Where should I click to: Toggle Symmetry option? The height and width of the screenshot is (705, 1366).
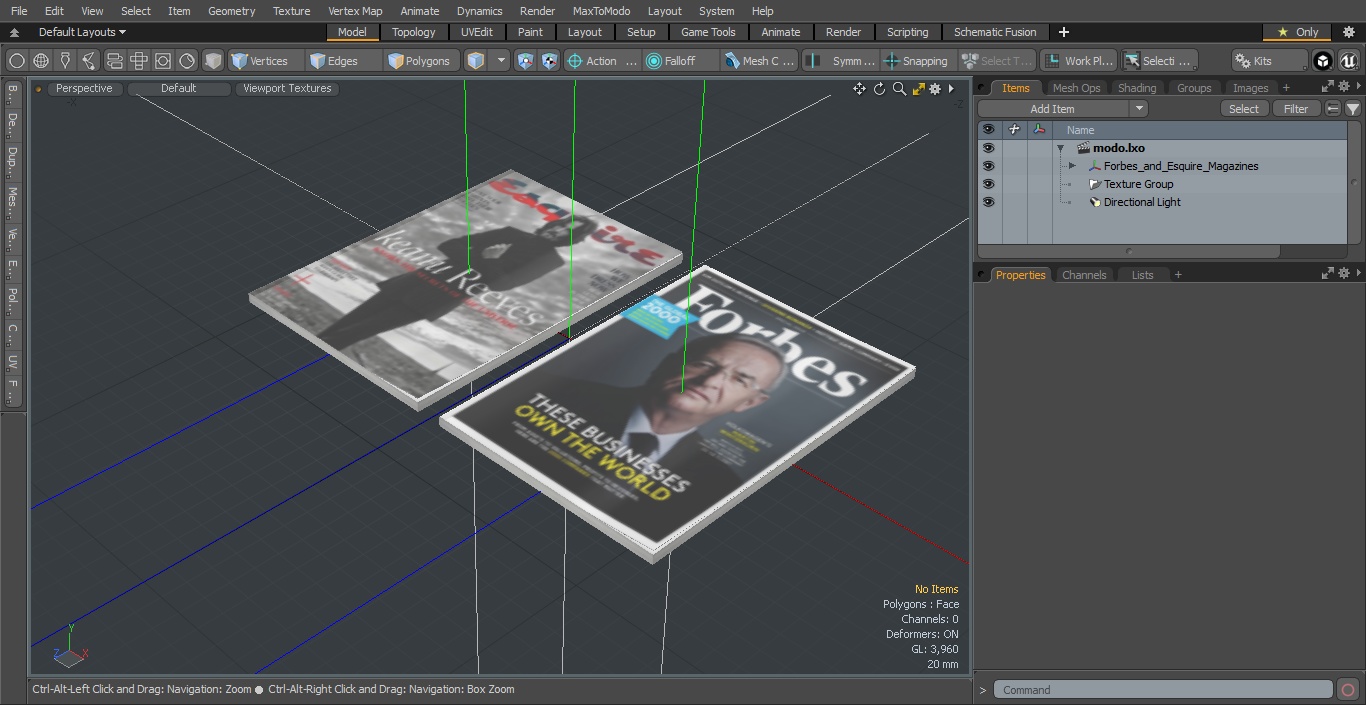[x=842, y=61]
